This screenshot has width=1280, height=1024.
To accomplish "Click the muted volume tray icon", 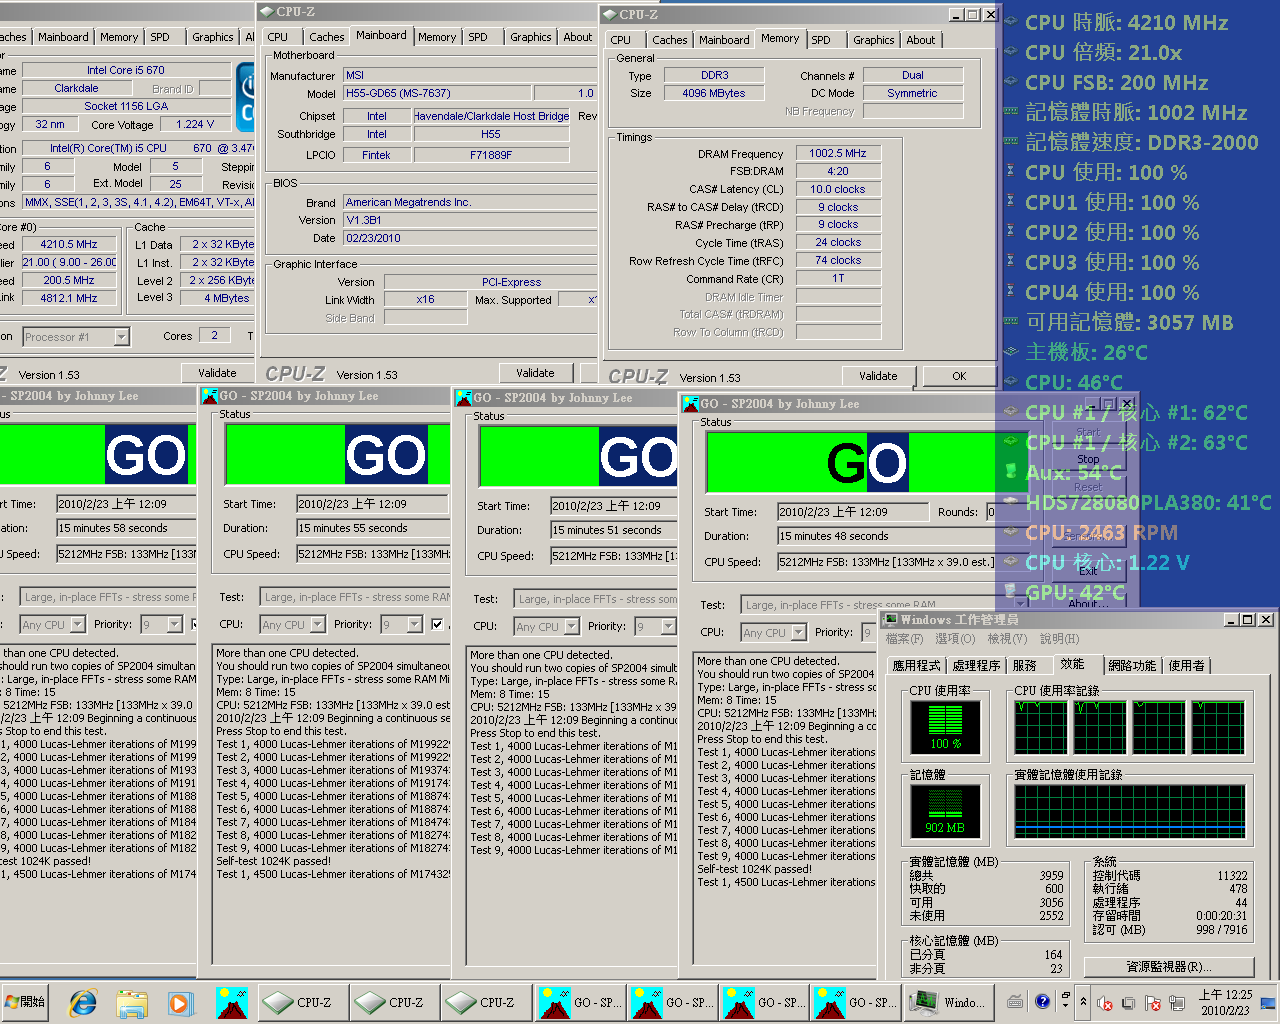I will [1105, 1003].
